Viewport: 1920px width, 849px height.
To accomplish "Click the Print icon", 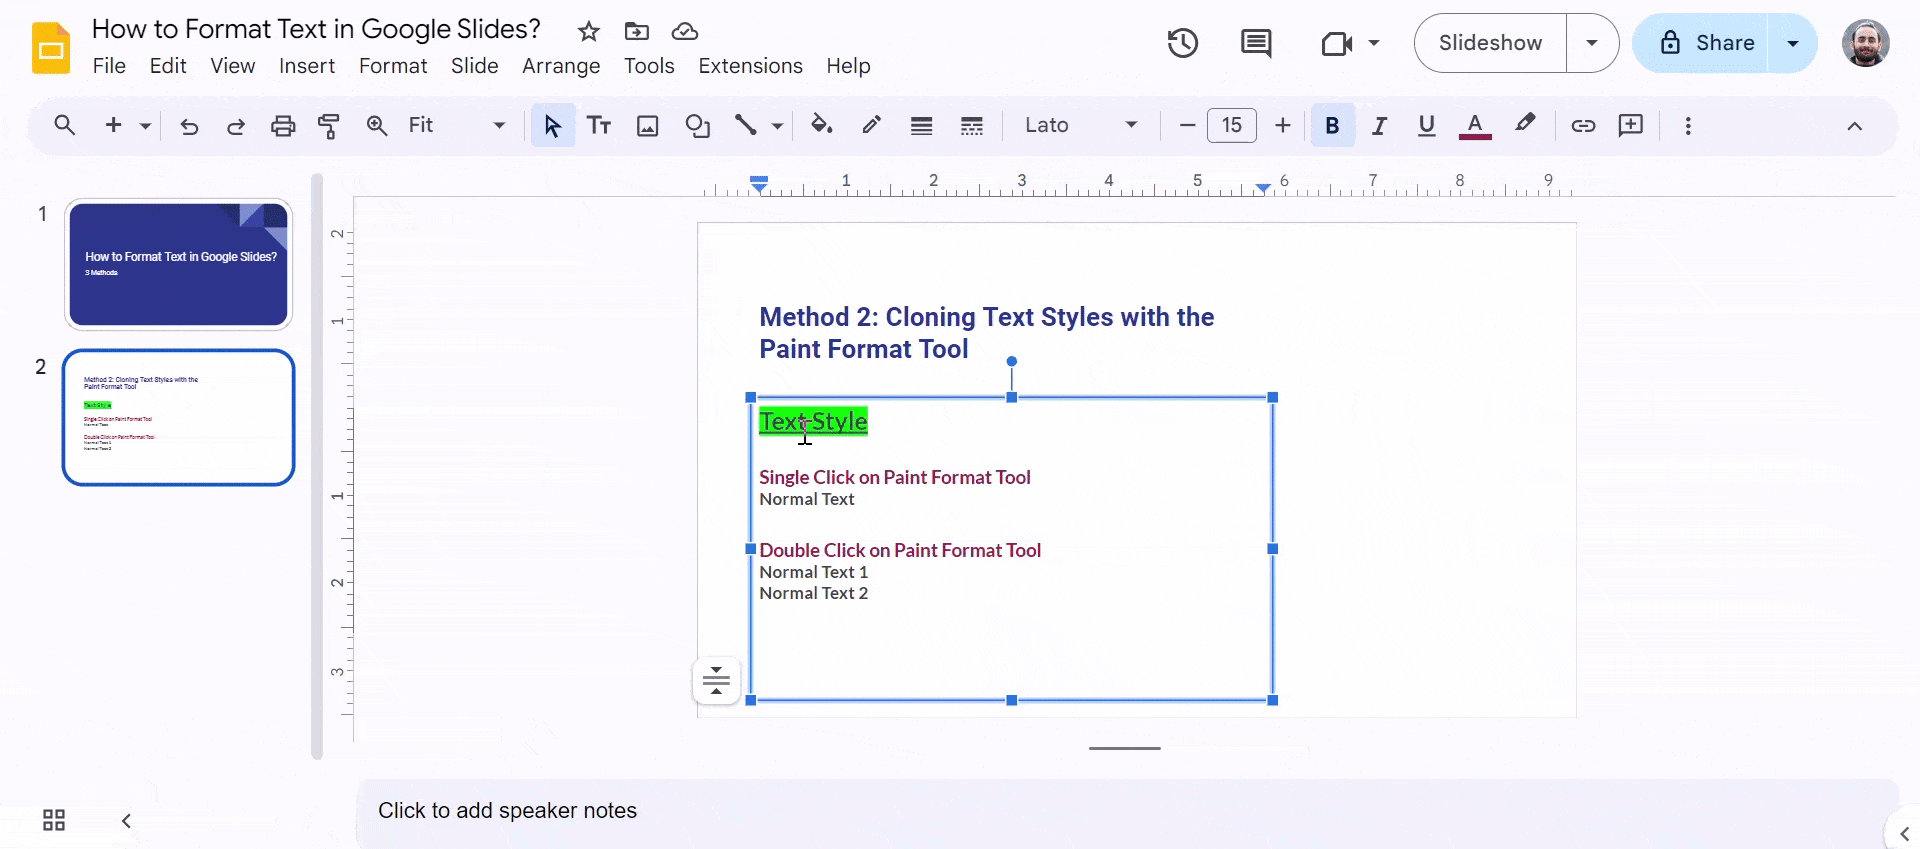I will [x=283, y=126].
